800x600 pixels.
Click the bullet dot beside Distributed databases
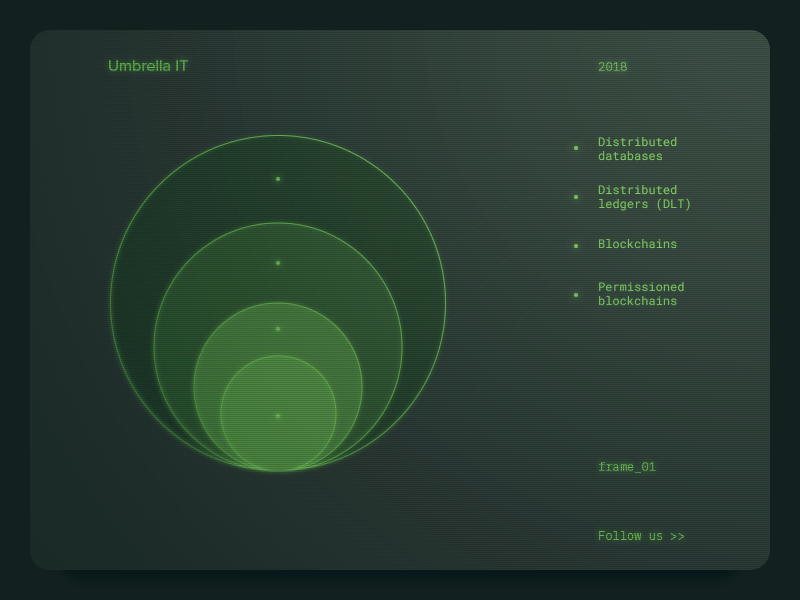tap(576, 148)
